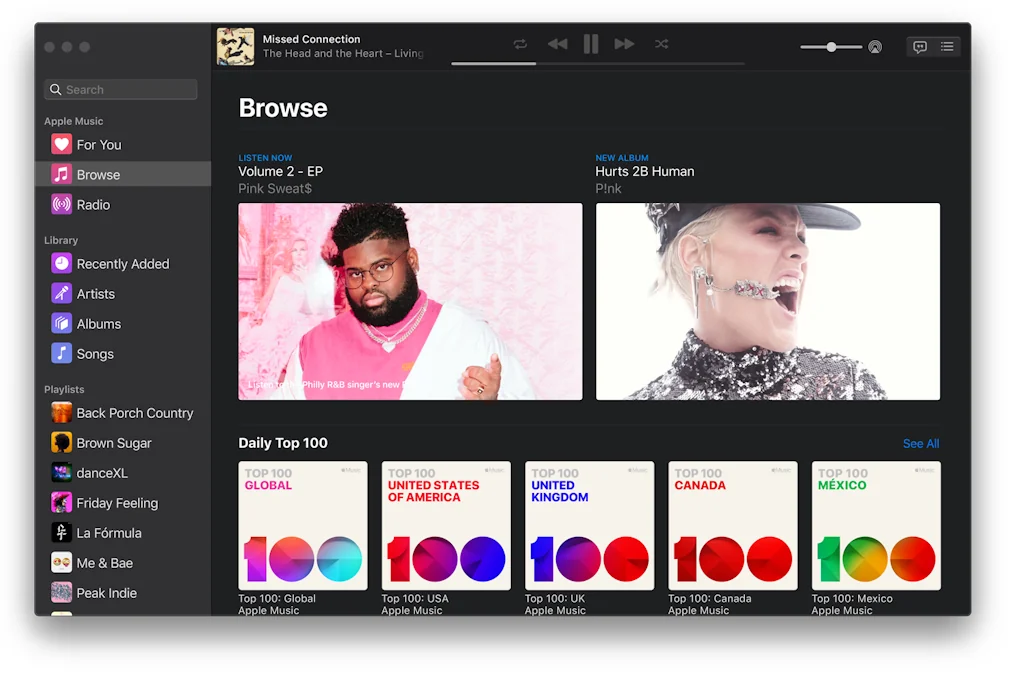Toggle repeat playback mode
This screenshot has width=1024, height=679.
[x=519, y=44]
